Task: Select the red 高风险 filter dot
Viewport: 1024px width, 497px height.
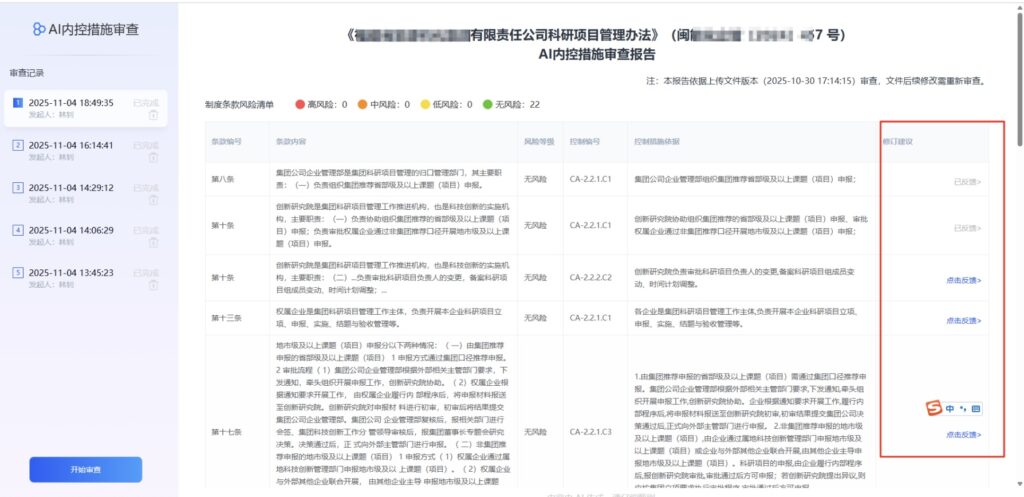Action: 300,104
